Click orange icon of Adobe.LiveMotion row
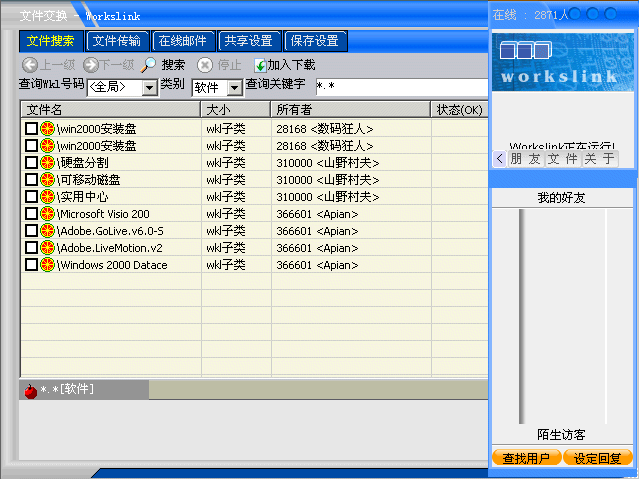Image resolution: width=639 pixels, height=479 pixels. pyautogui.click(x=47, y=247)
